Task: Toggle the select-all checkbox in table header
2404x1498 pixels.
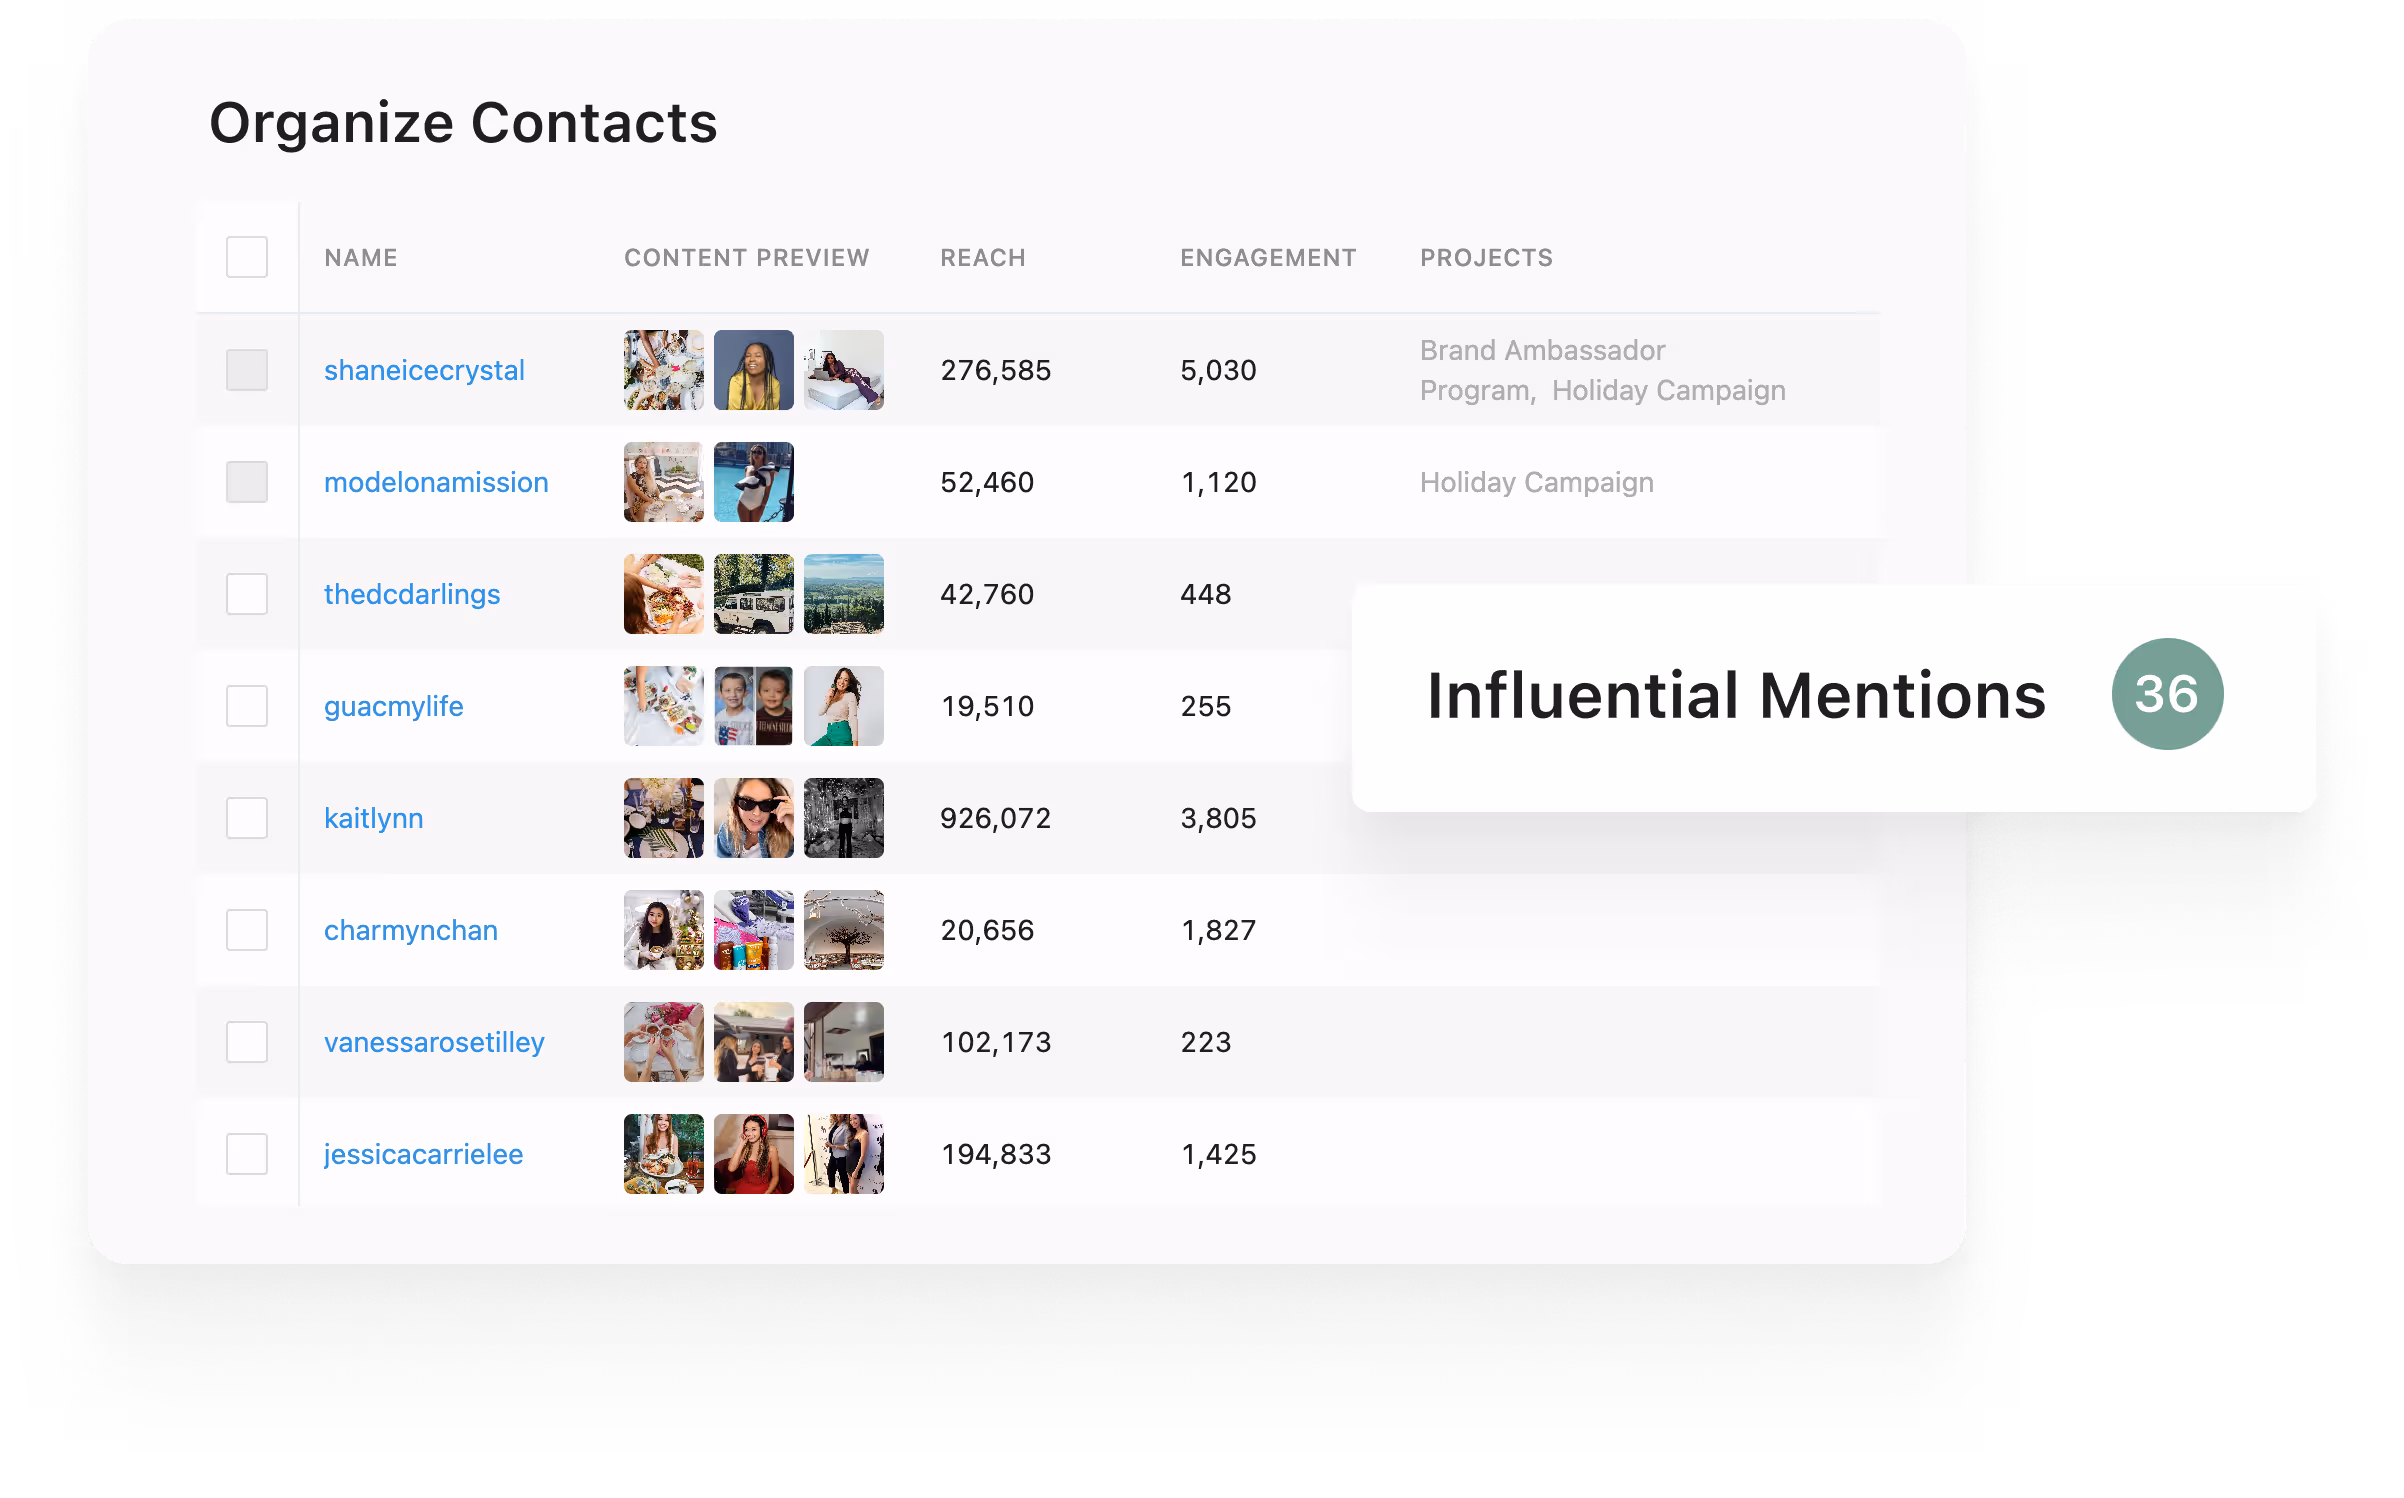Action: click(x=246, y=257)
